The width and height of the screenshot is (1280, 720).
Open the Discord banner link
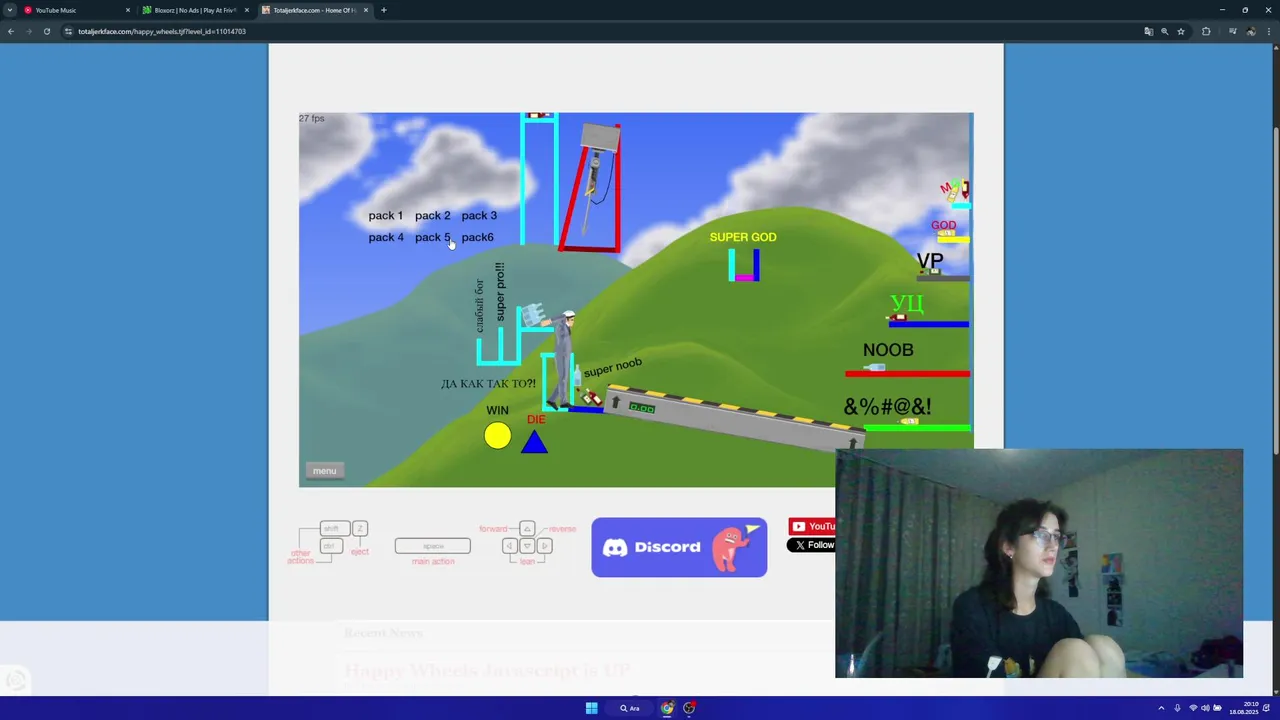tap(679, 547)
